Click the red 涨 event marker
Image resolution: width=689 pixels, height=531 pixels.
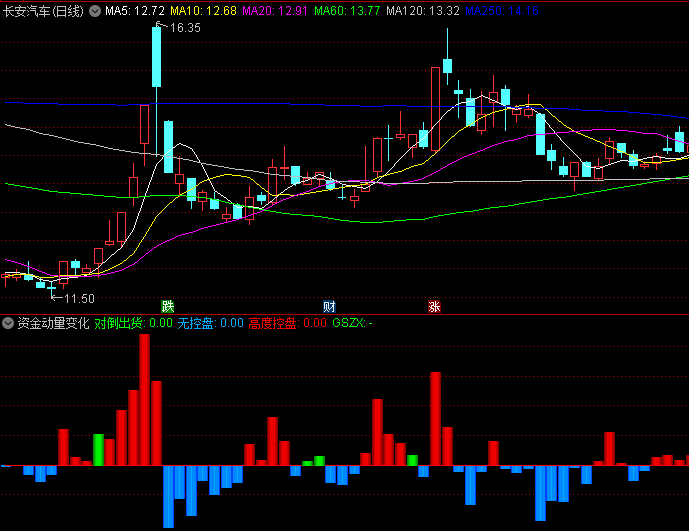(x=434, y=306)
